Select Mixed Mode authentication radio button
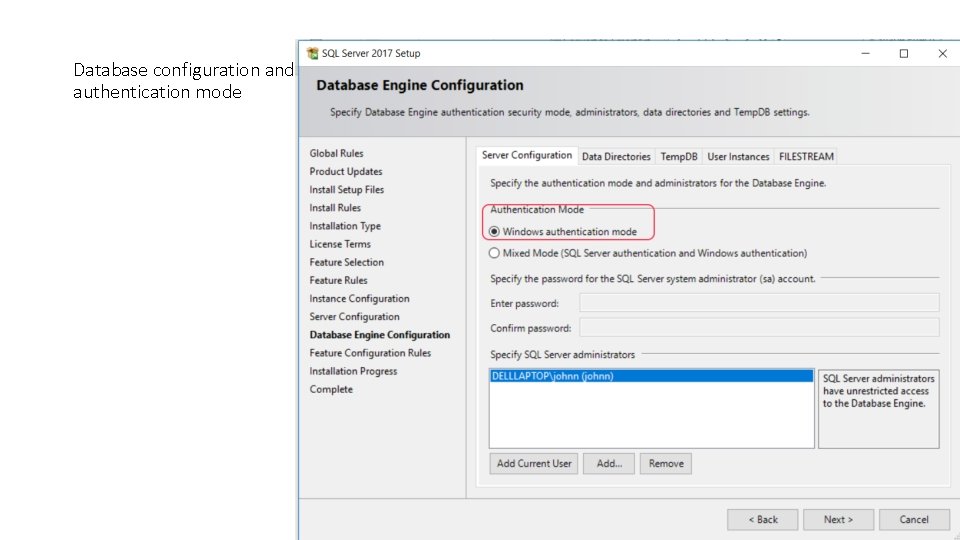Viewport: 960px width, 540px height. [x=495, y=253]
